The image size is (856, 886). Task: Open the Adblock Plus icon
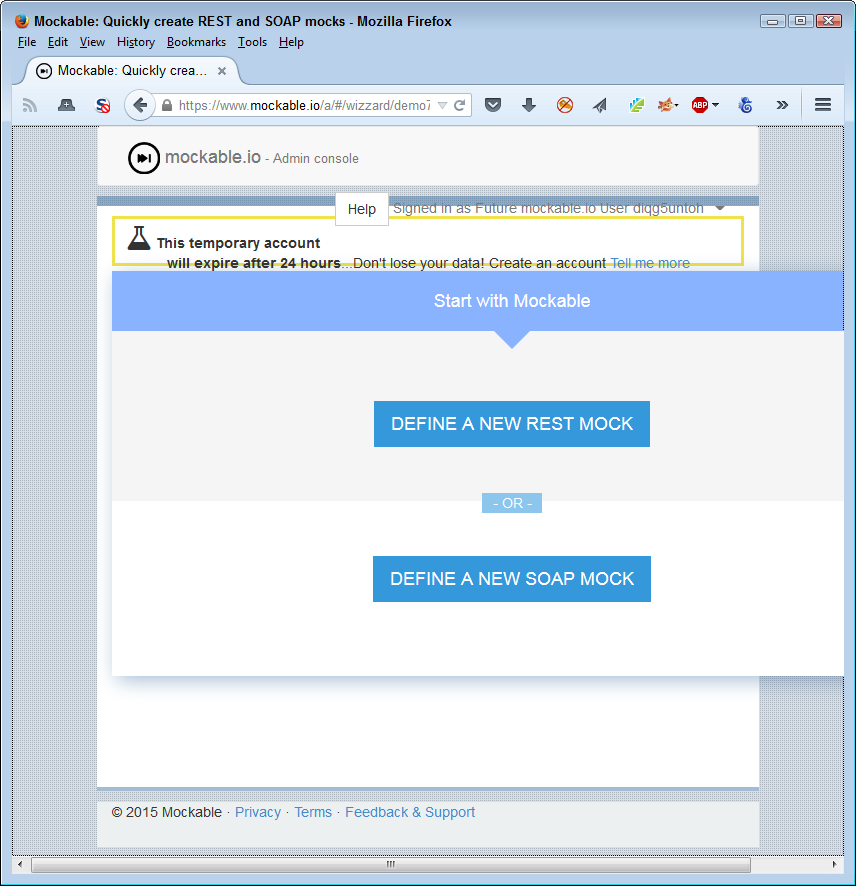(x=701, y=104)
